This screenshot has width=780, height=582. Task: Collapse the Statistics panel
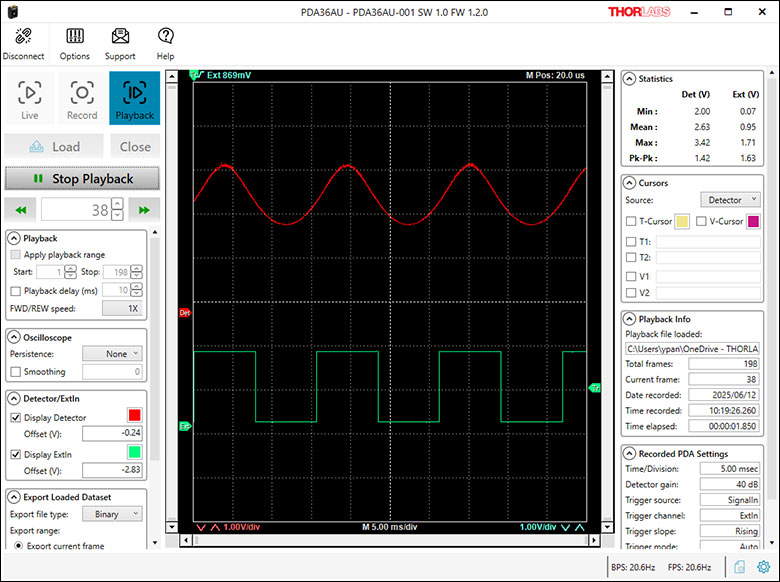click(630, 79)
